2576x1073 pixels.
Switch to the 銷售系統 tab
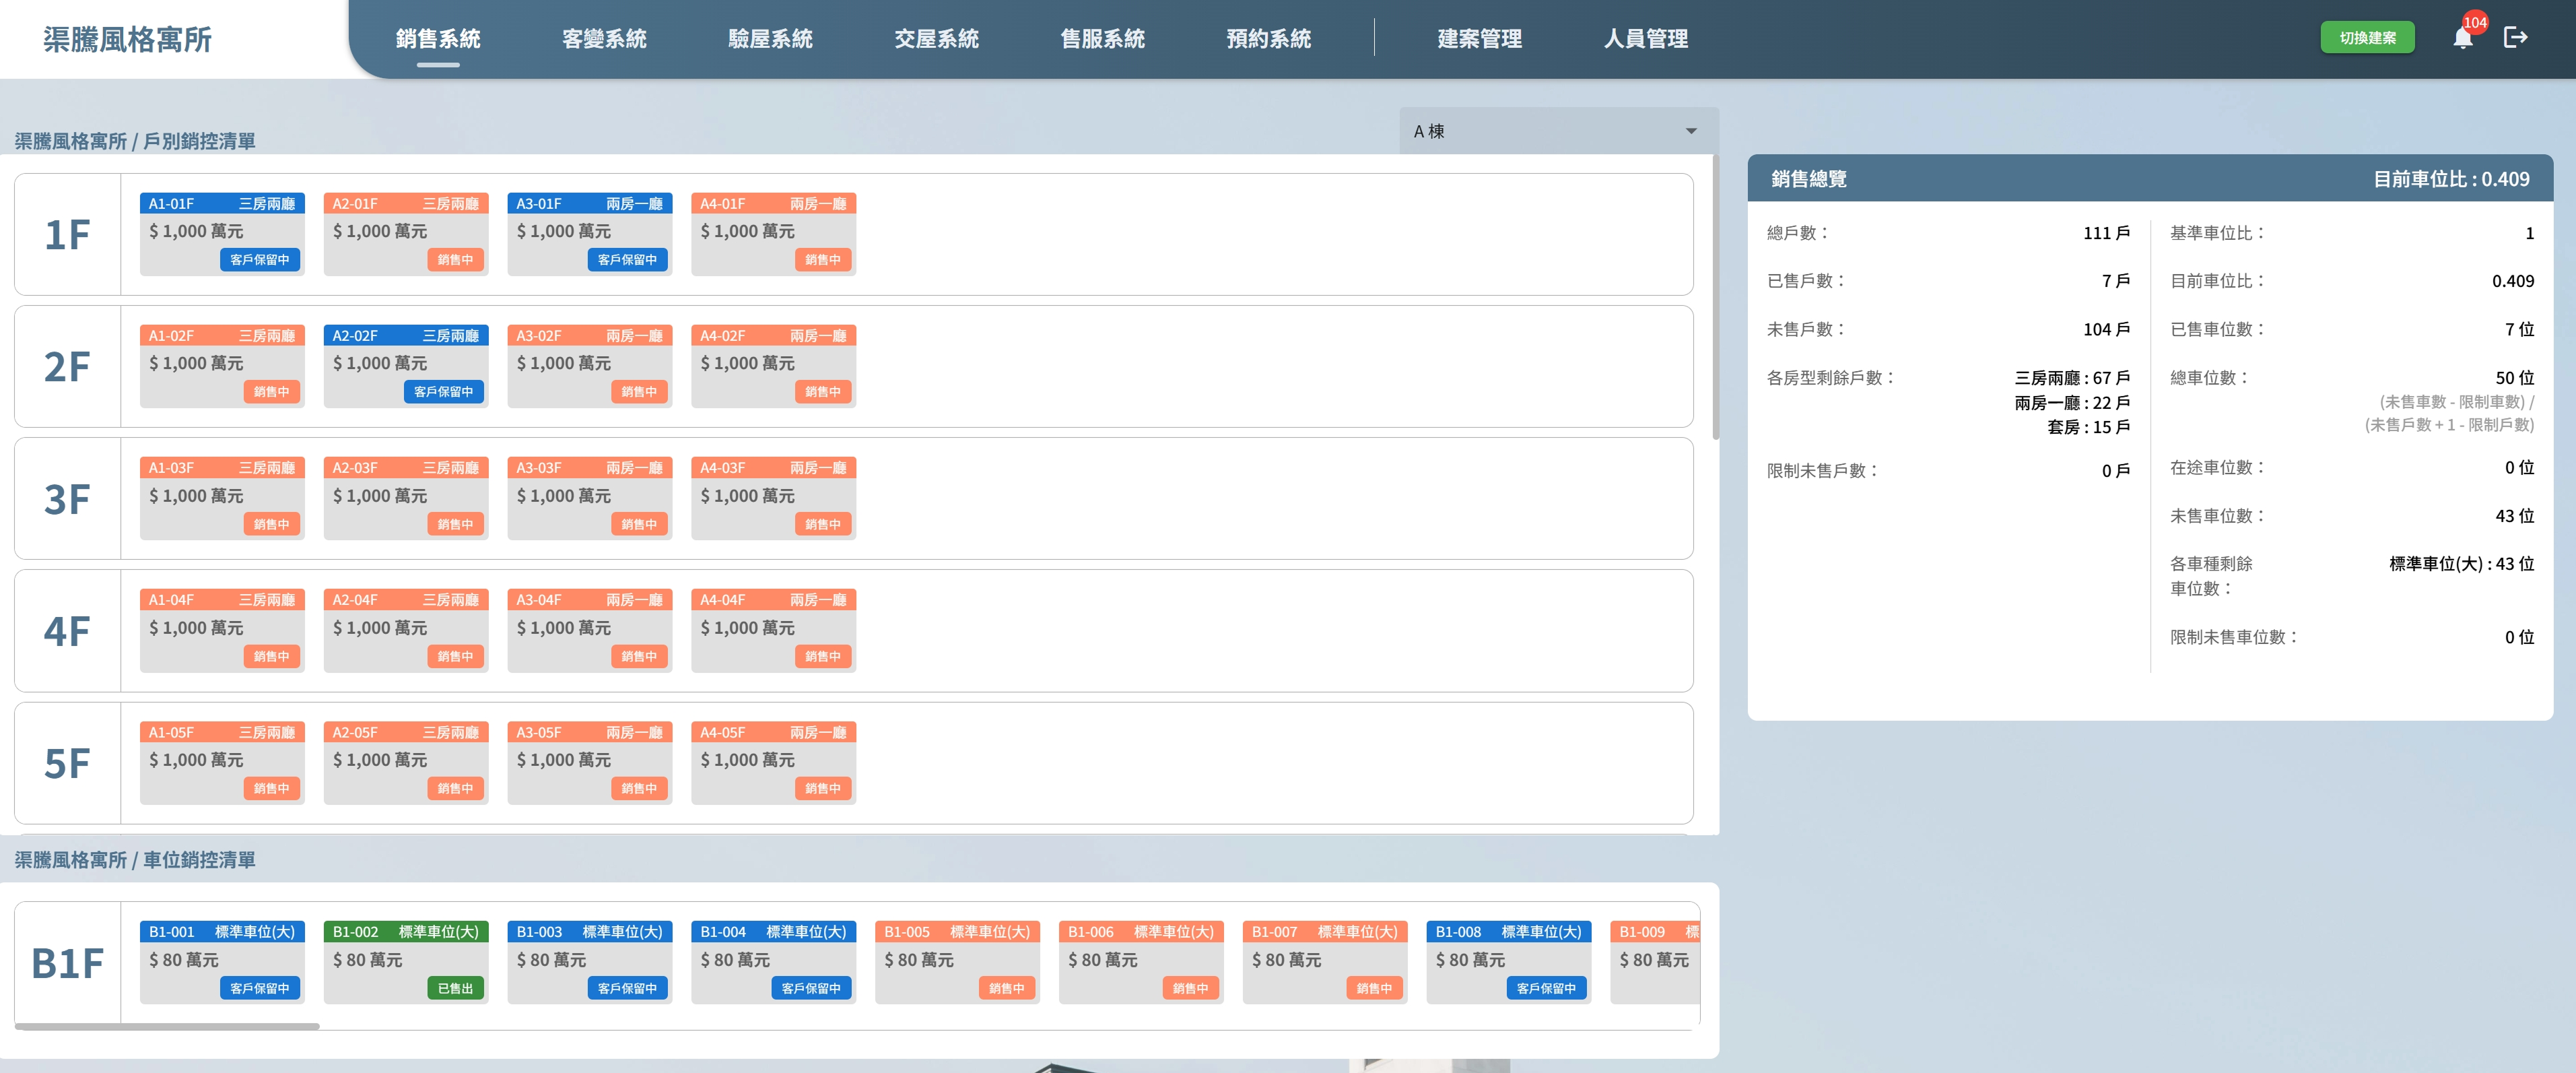tap(438, 39)
